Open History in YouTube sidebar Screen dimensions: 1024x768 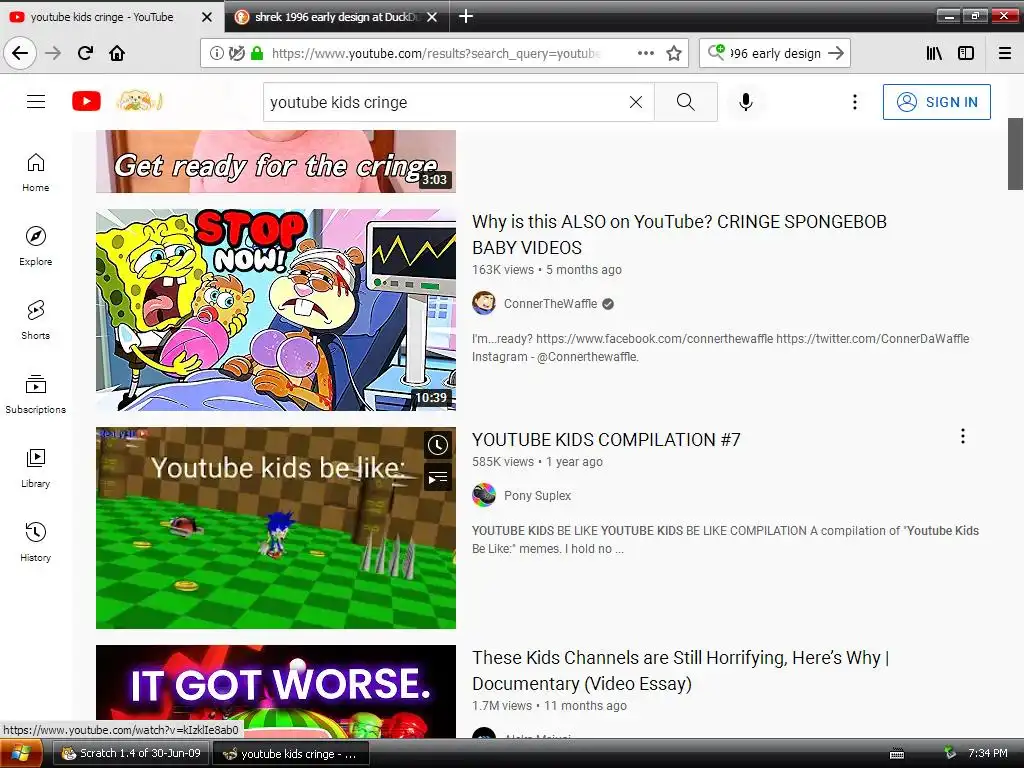(36, 542)
